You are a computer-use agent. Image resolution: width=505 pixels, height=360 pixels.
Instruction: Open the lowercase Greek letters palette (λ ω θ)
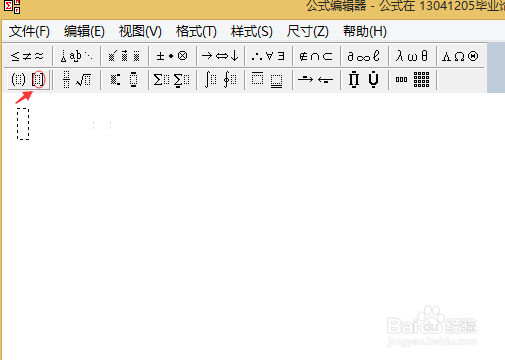click(x=412, y=56)
